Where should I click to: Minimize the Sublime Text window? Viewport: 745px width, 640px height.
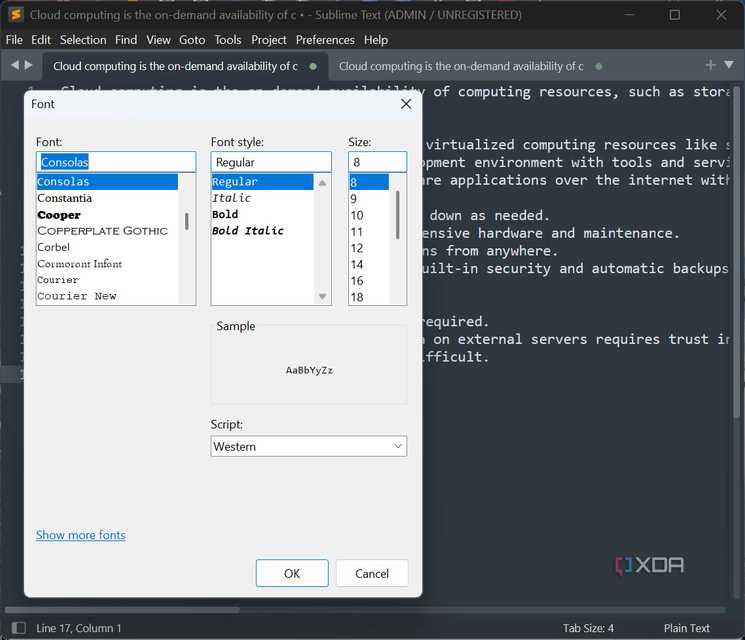(x=629, y=15)
